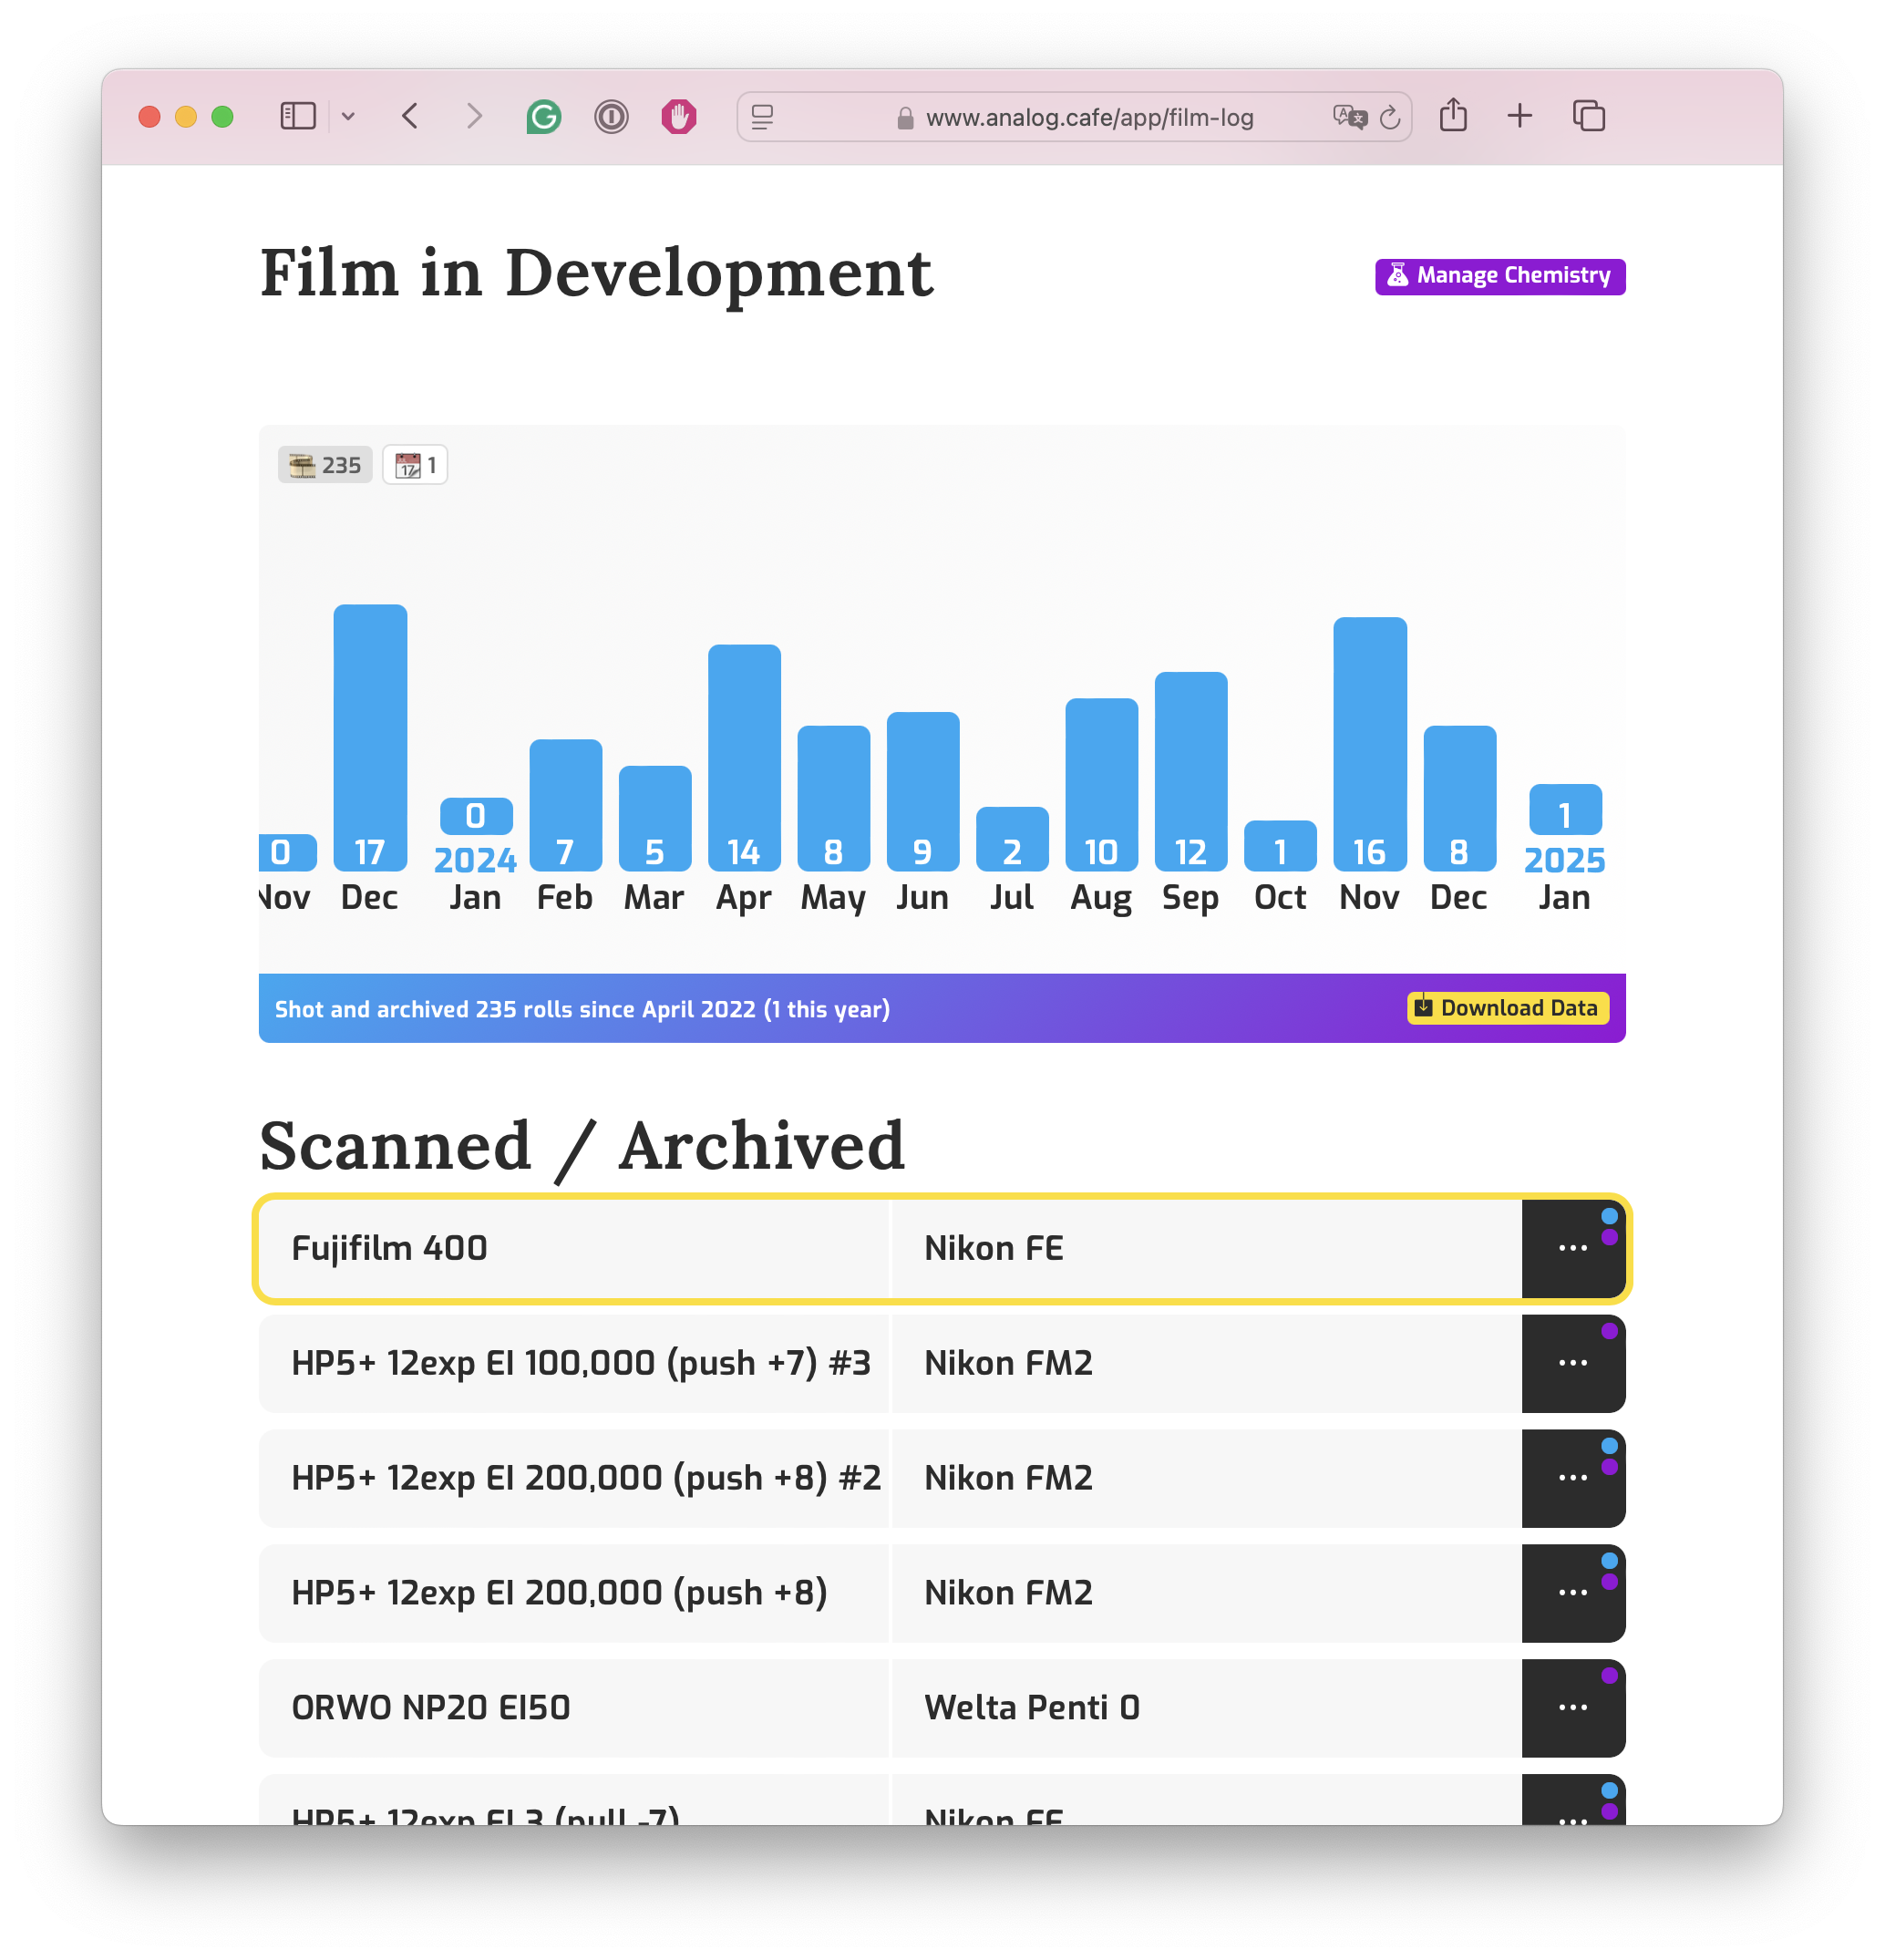Open the sidebar dropdown chevron

pyautogui.click(x=348, y=117)
